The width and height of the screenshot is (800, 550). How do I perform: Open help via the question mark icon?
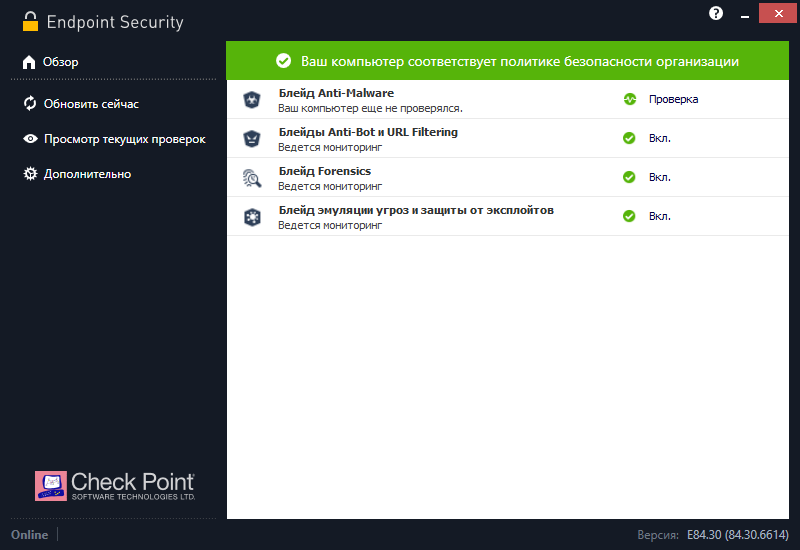point(716,13)
